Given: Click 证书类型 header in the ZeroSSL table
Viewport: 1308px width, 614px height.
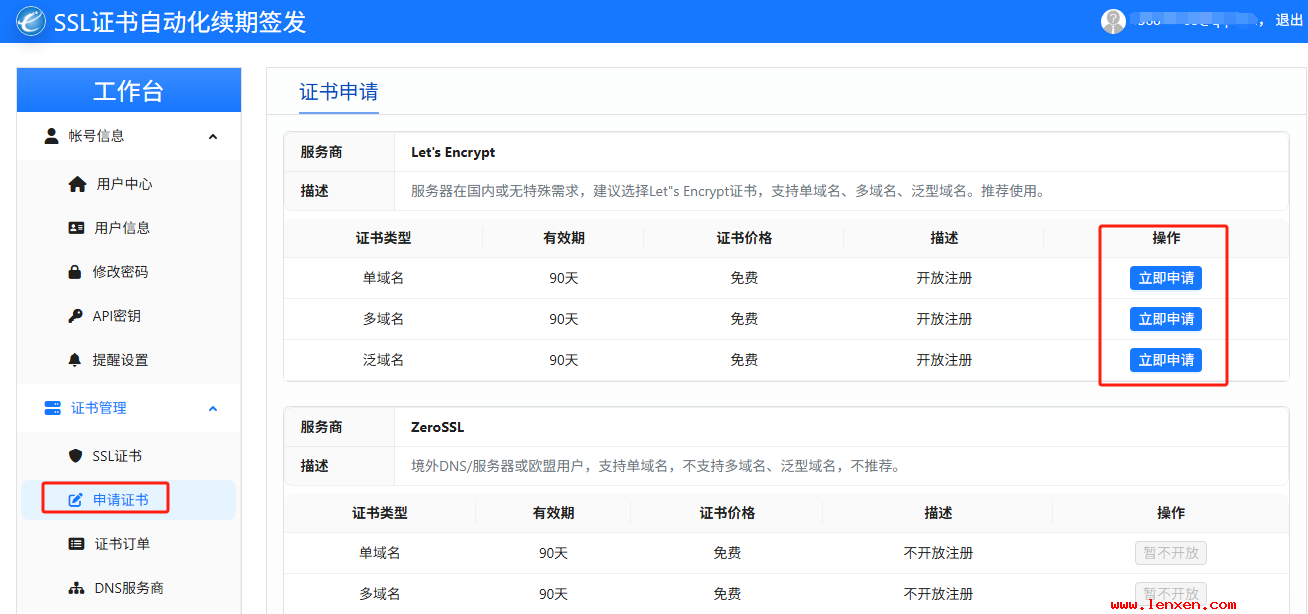Looking at the screenshot, I should pos(380,513).
